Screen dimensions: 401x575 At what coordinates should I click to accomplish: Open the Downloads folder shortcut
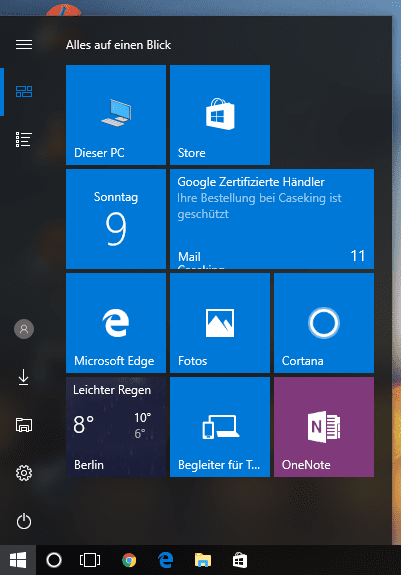pyautogui.click(x=24, y=377)
